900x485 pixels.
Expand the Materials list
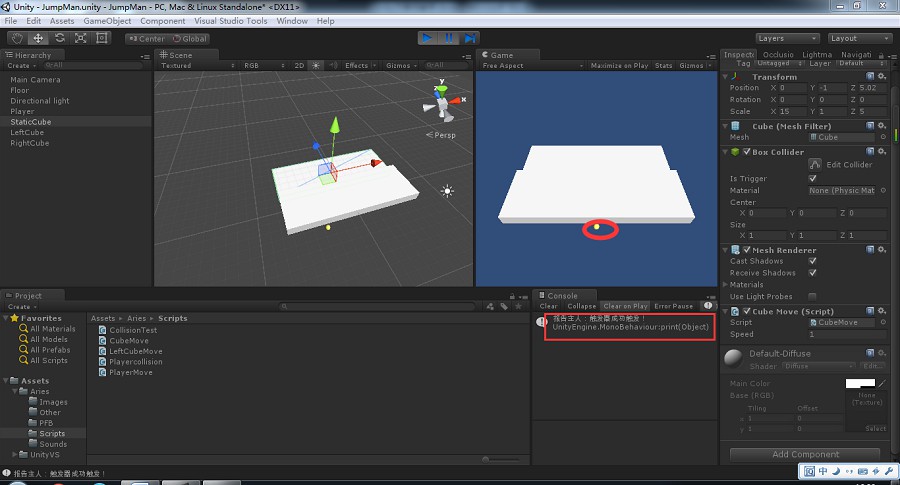coord(726,284)
